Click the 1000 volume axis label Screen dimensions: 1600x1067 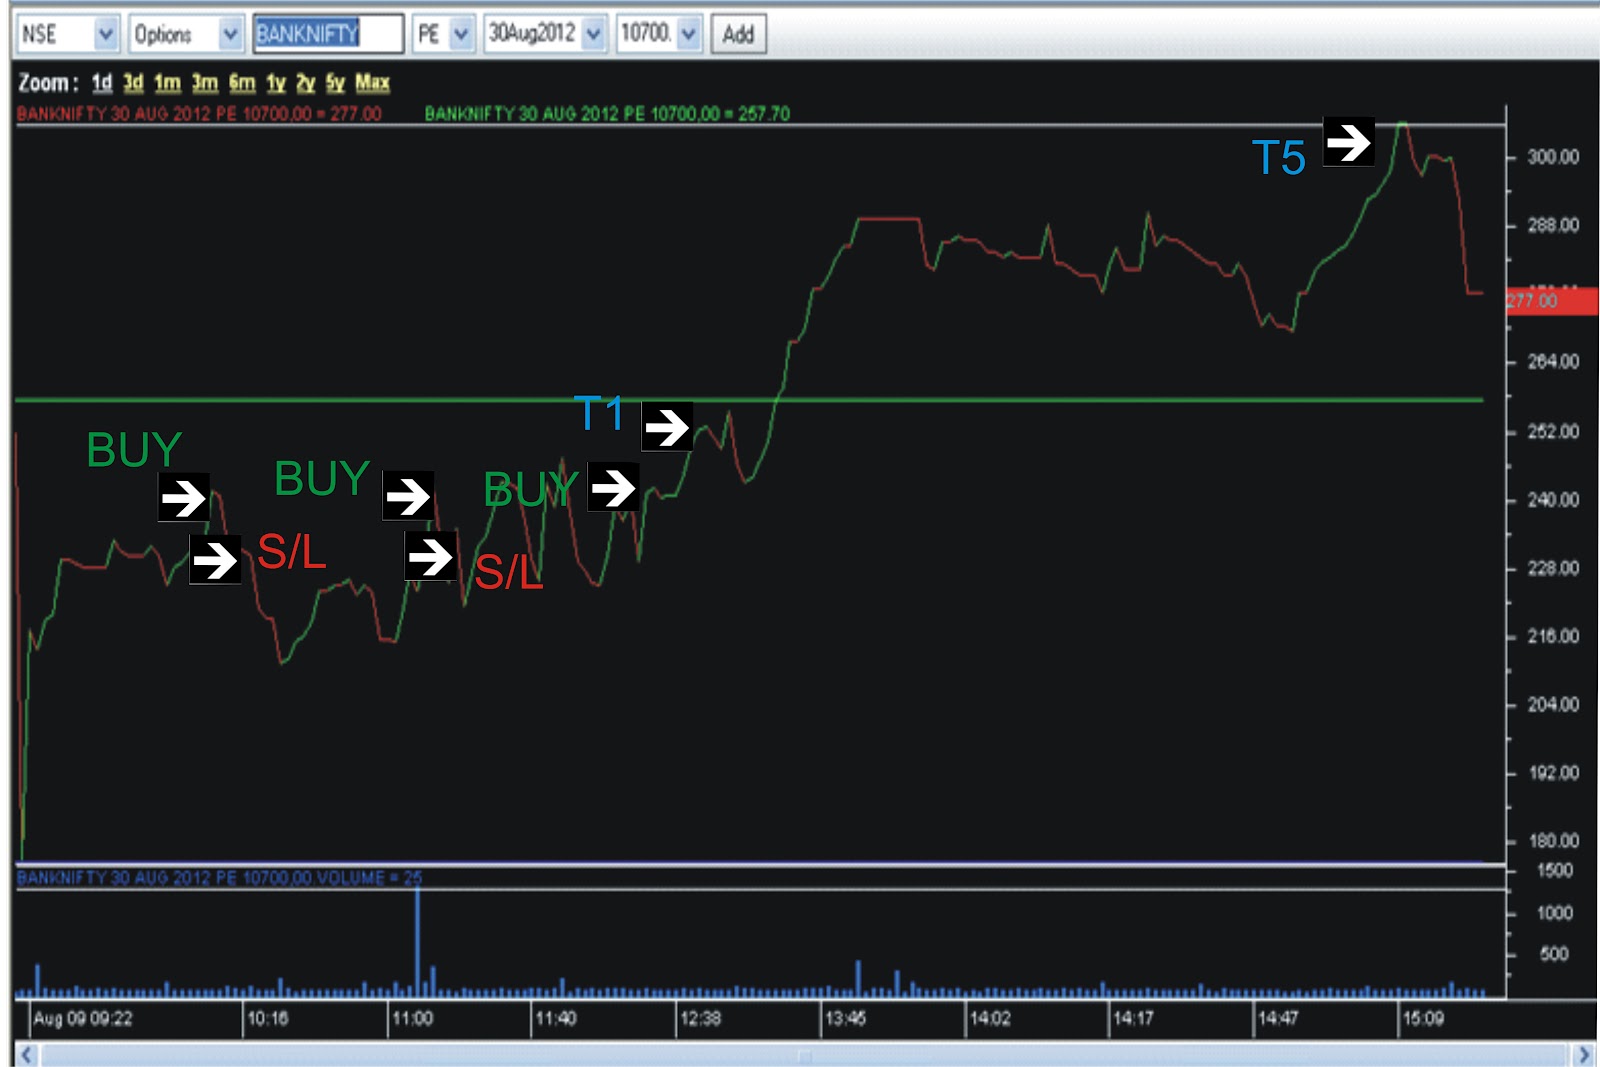point(1555,913)
